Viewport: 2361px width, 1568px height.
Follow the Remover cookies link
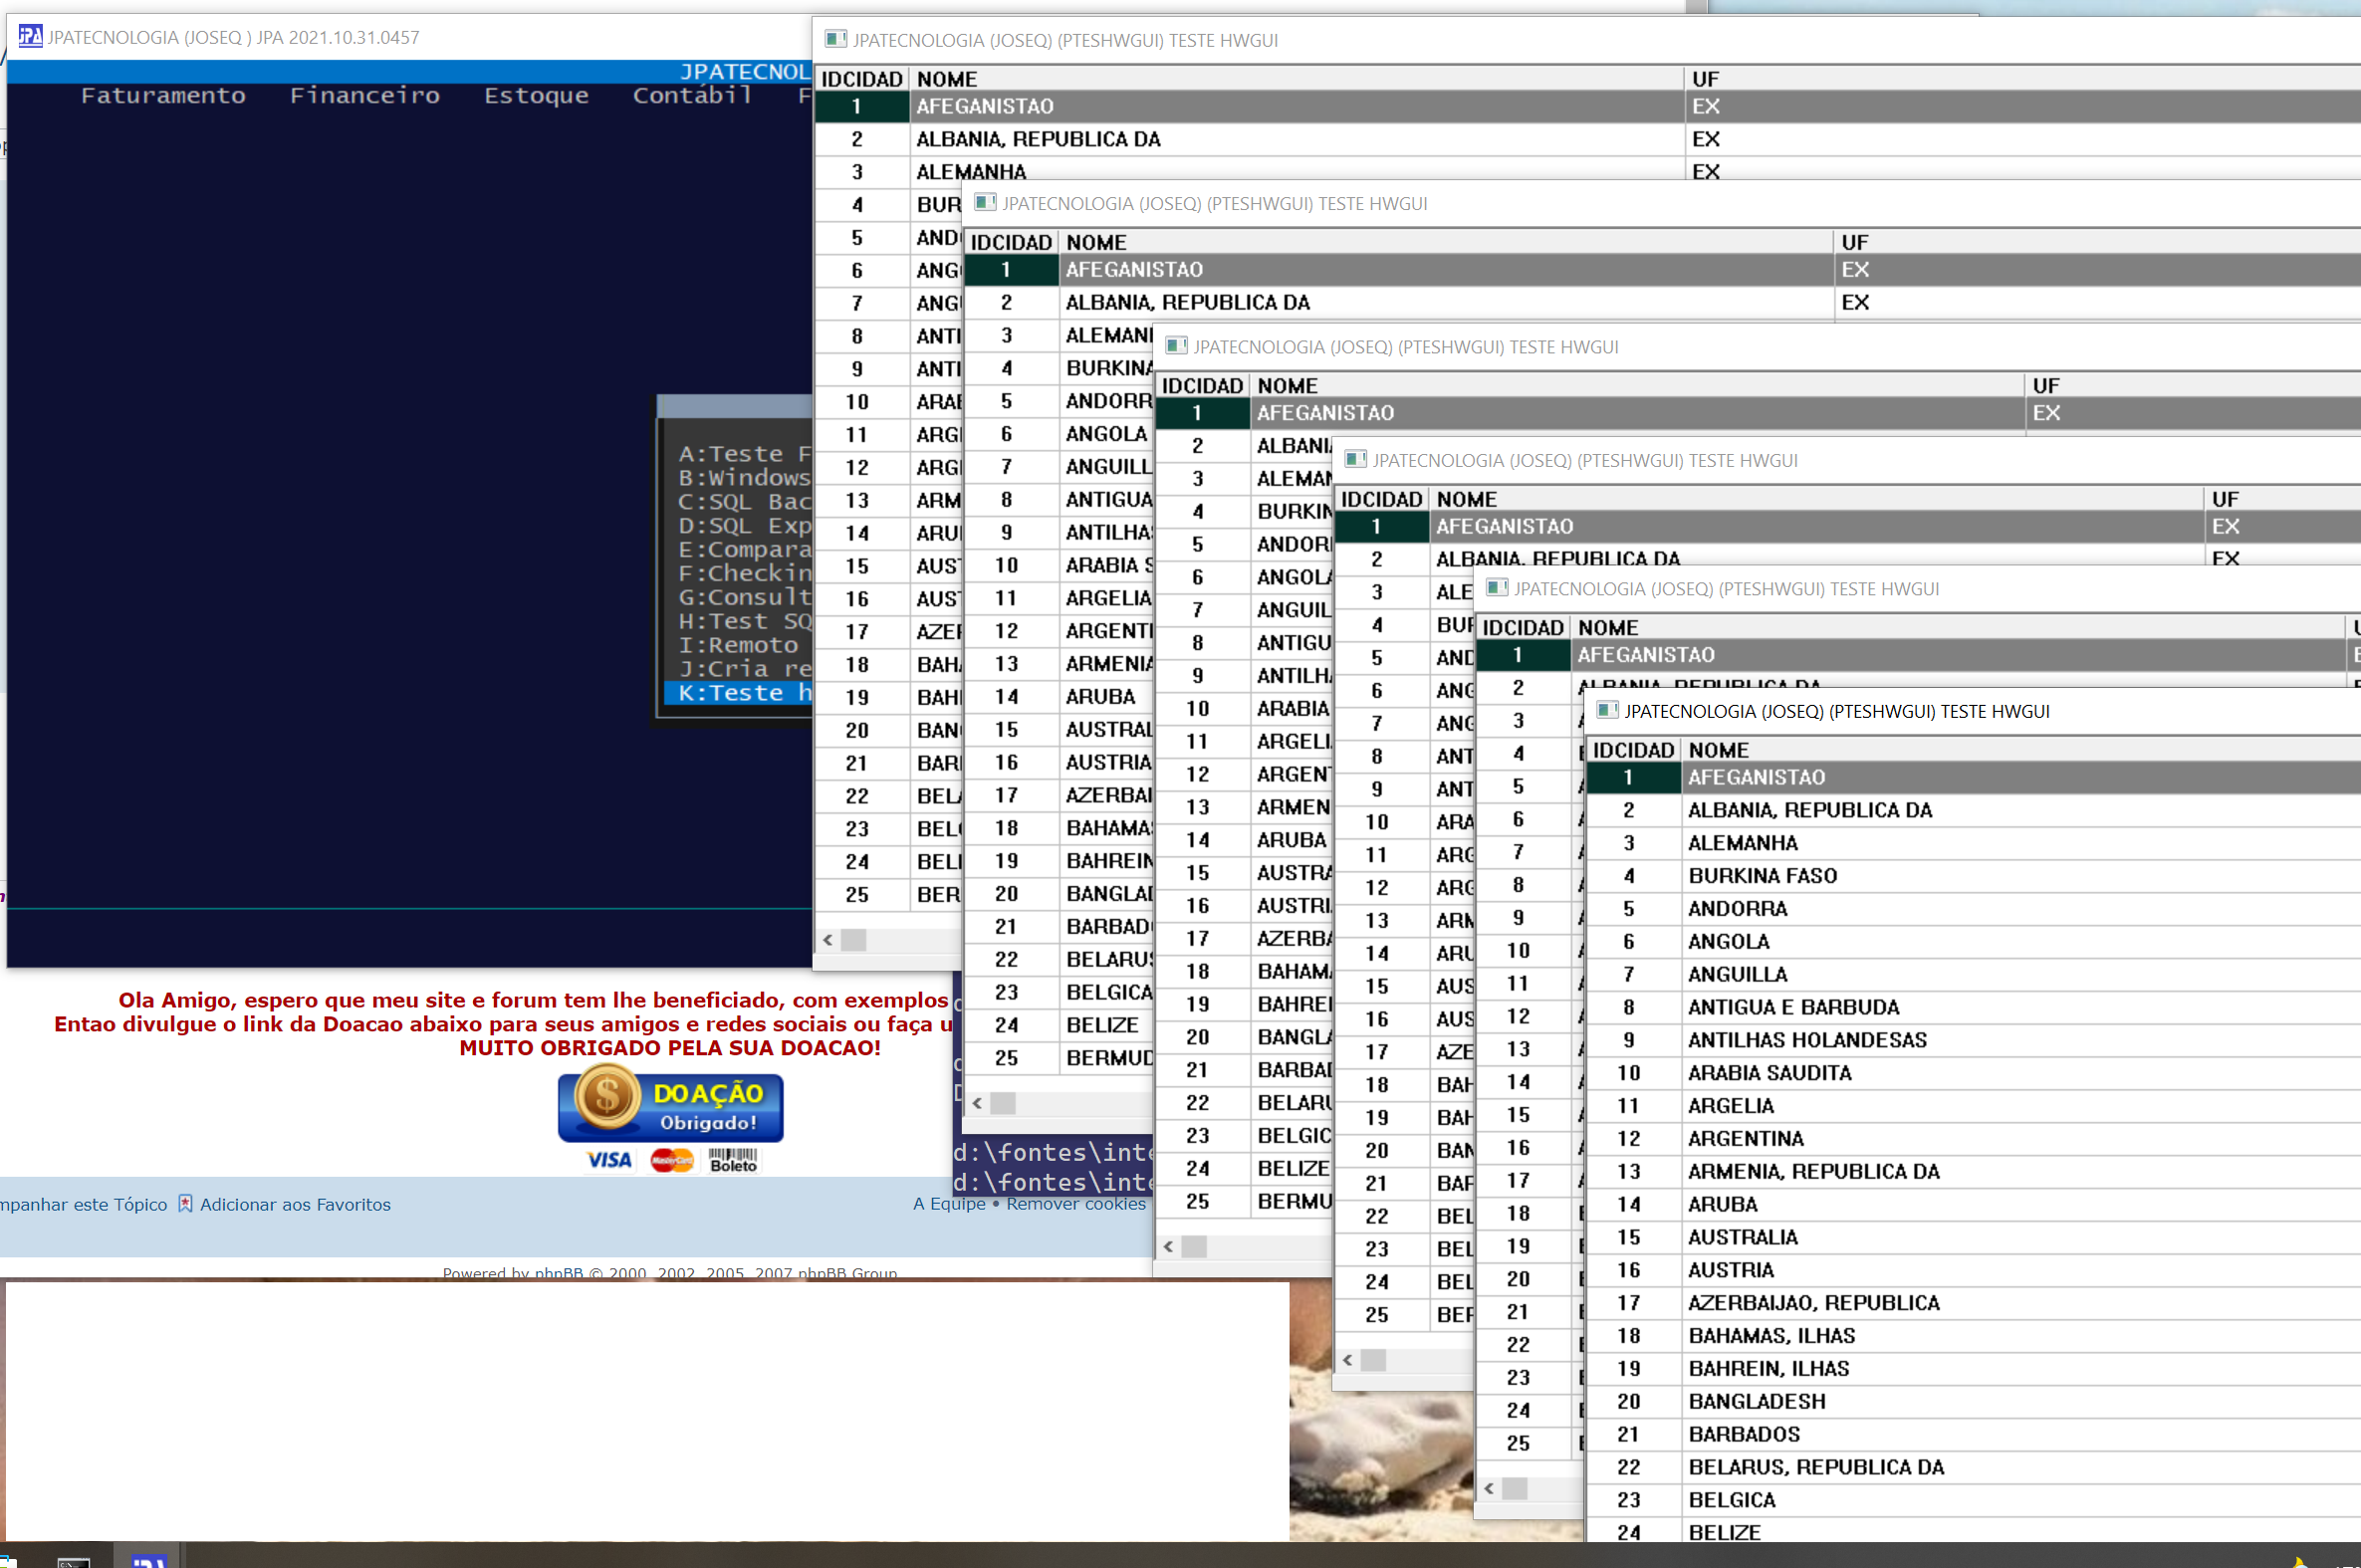(x=1075, y=1204)
